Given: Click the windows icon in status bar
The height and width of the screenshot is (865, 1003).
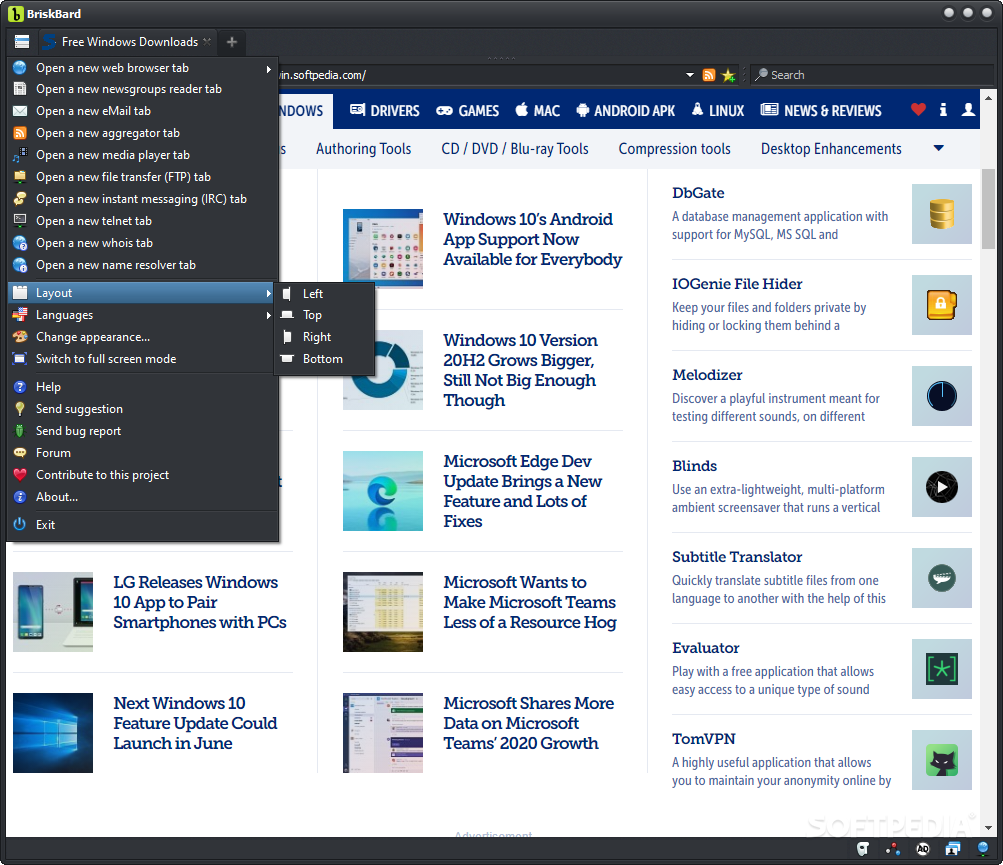Looking at the screenshot, I should click(953, 849).
